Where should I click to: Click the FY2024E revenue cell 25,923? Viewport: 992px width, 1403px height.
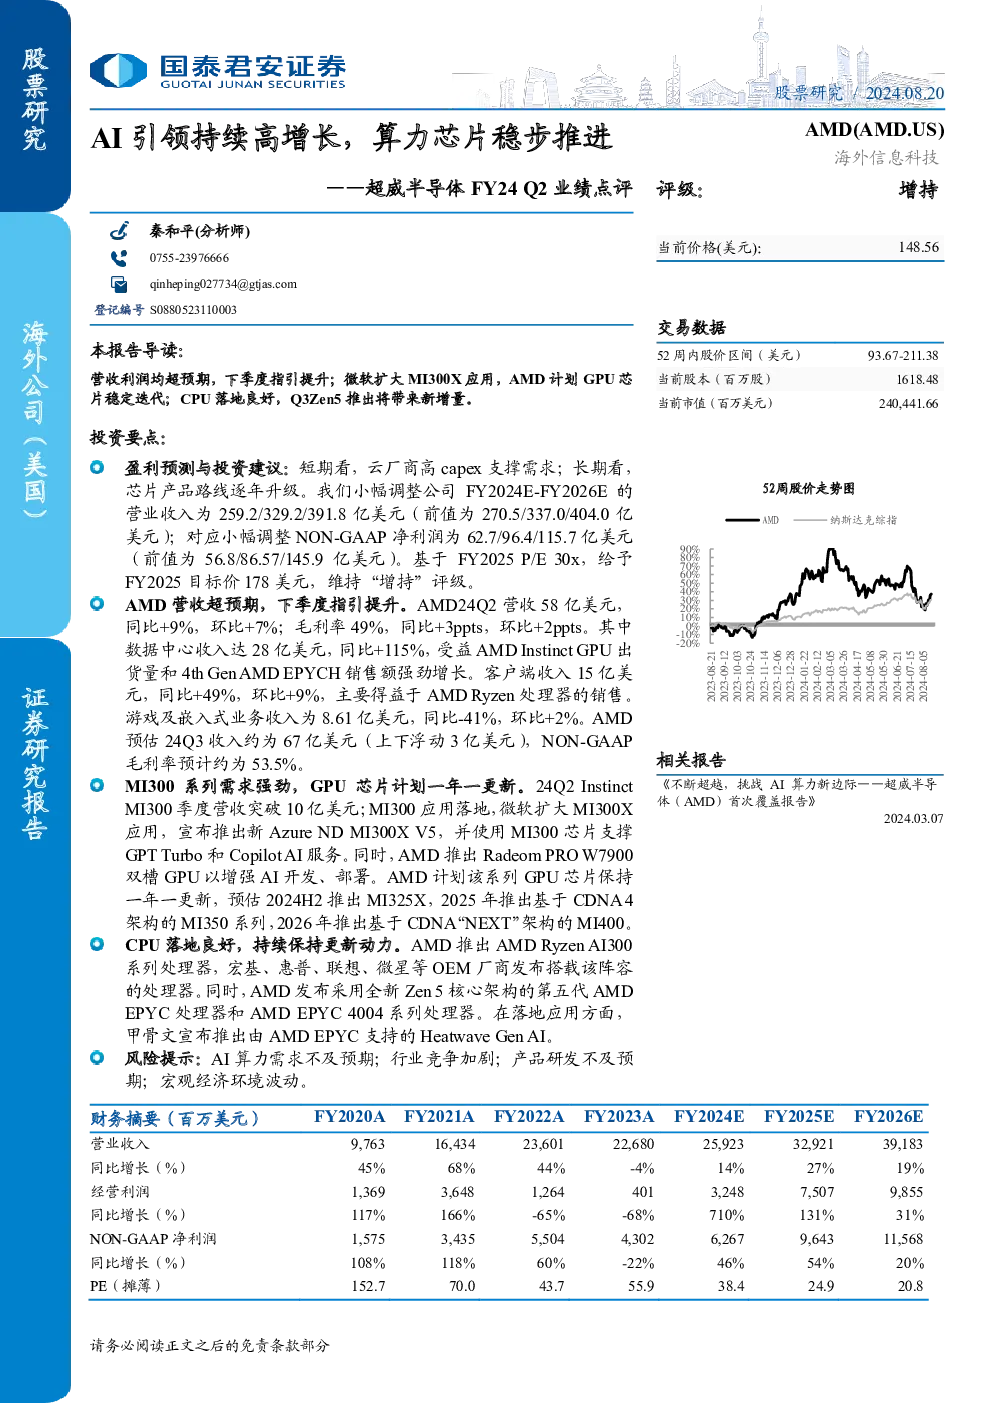pos(723,1144)
